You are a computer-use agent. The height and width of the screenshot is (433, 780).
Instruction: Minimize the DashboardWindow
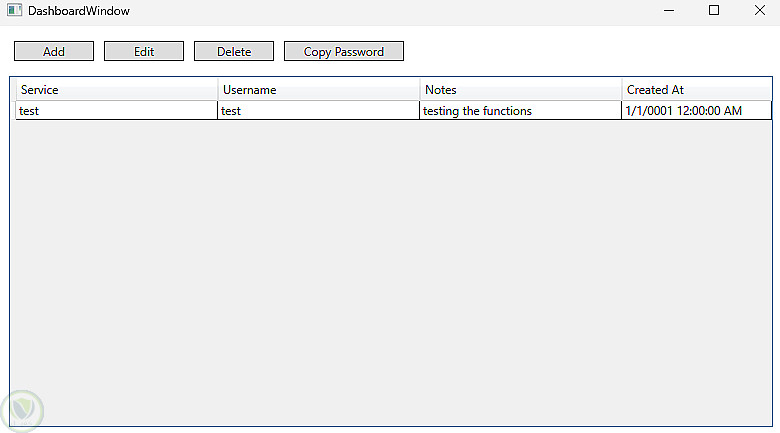pyautogui.click(x=668, y=11)
